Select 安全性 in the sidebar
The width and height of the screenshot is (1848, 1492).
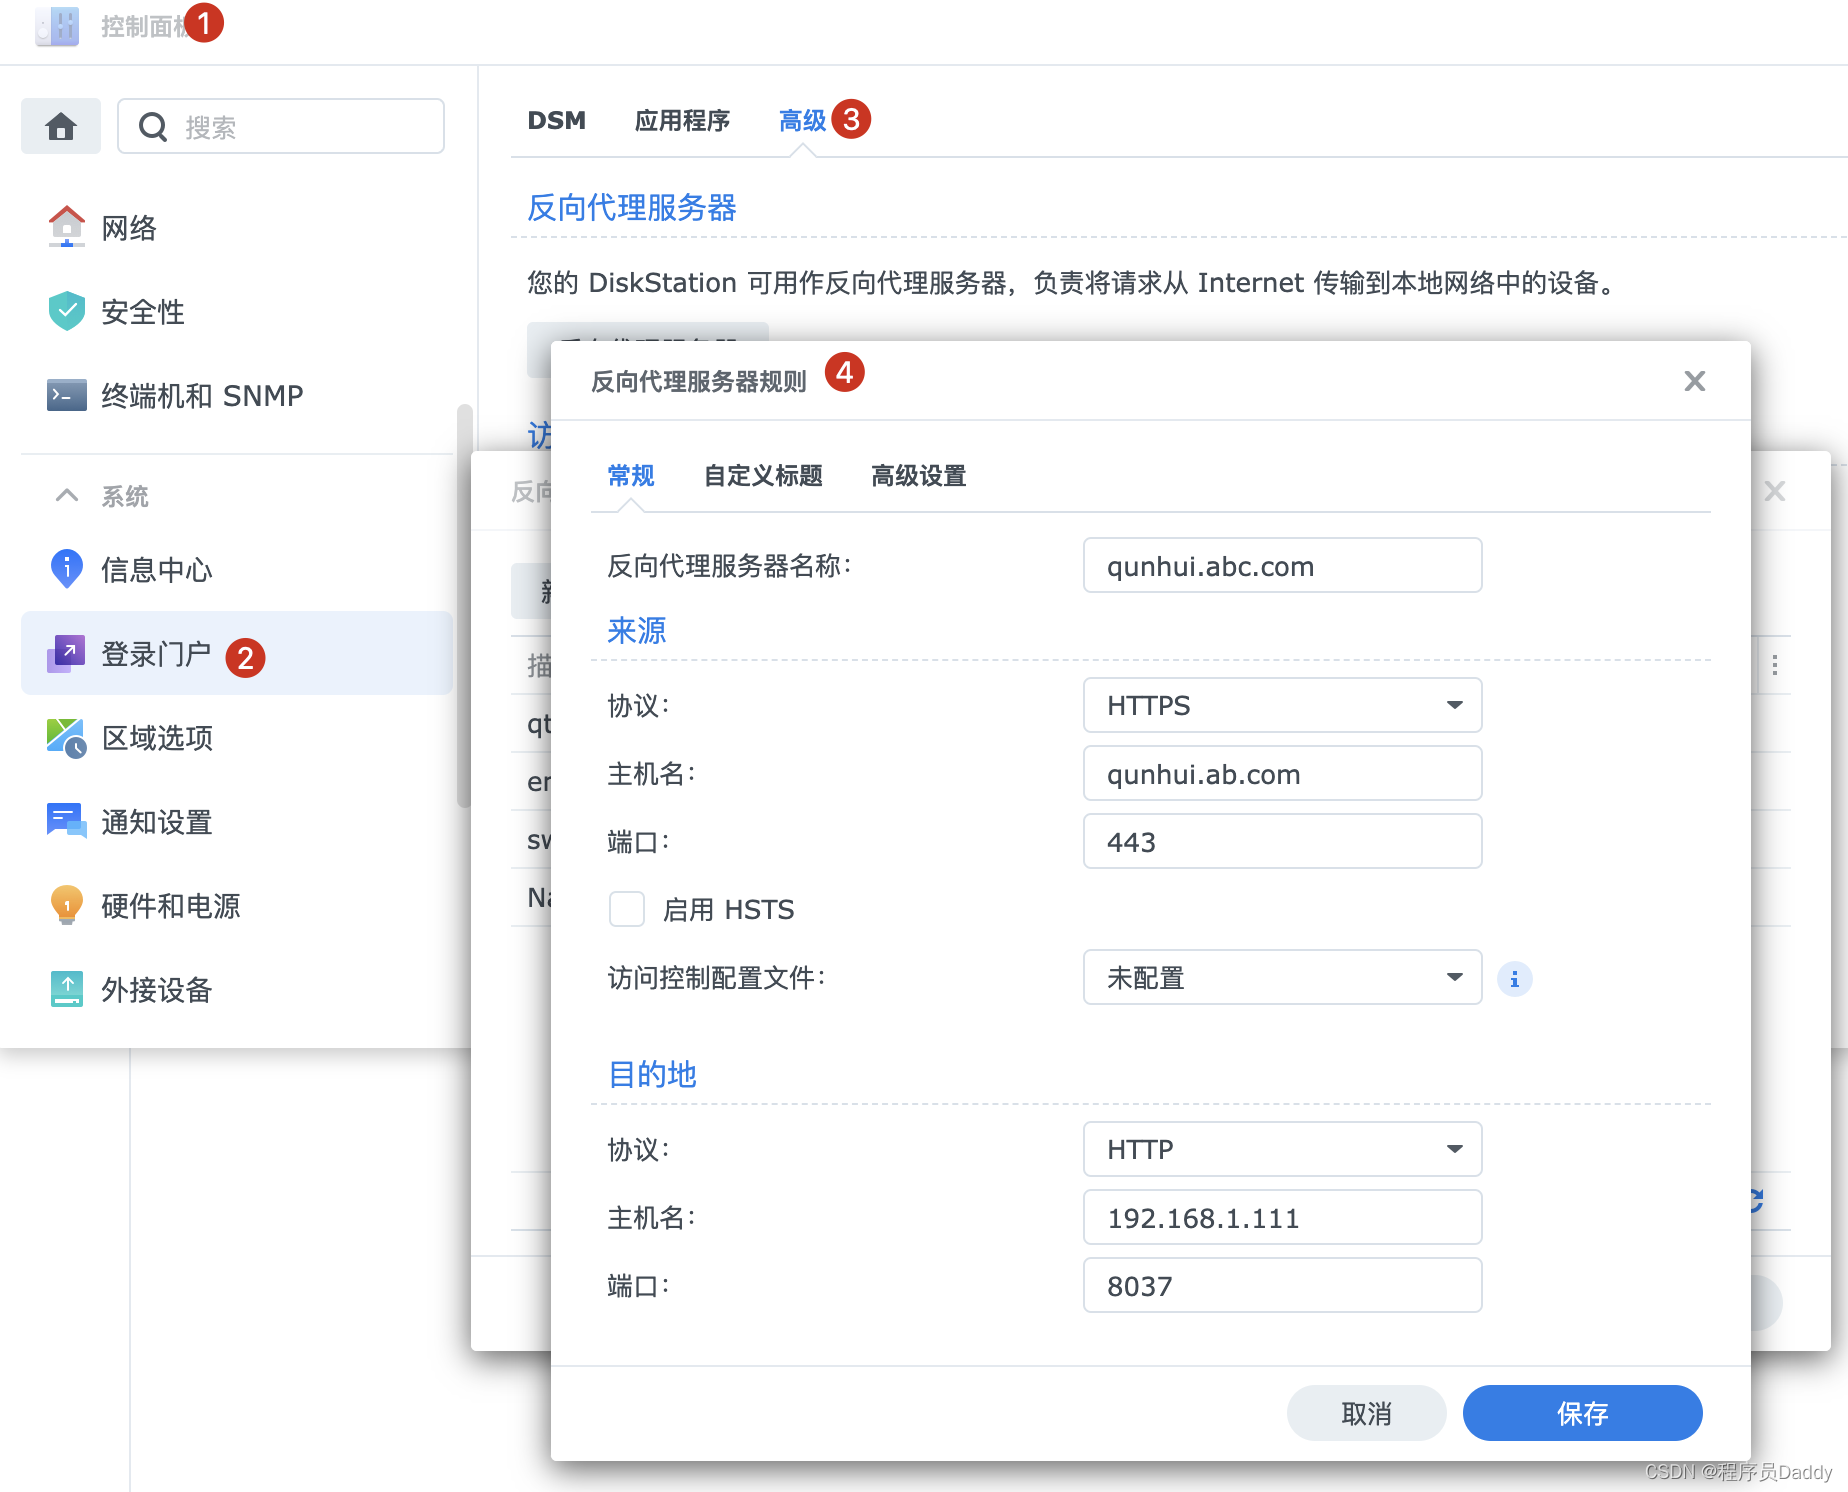pos(237,311)
